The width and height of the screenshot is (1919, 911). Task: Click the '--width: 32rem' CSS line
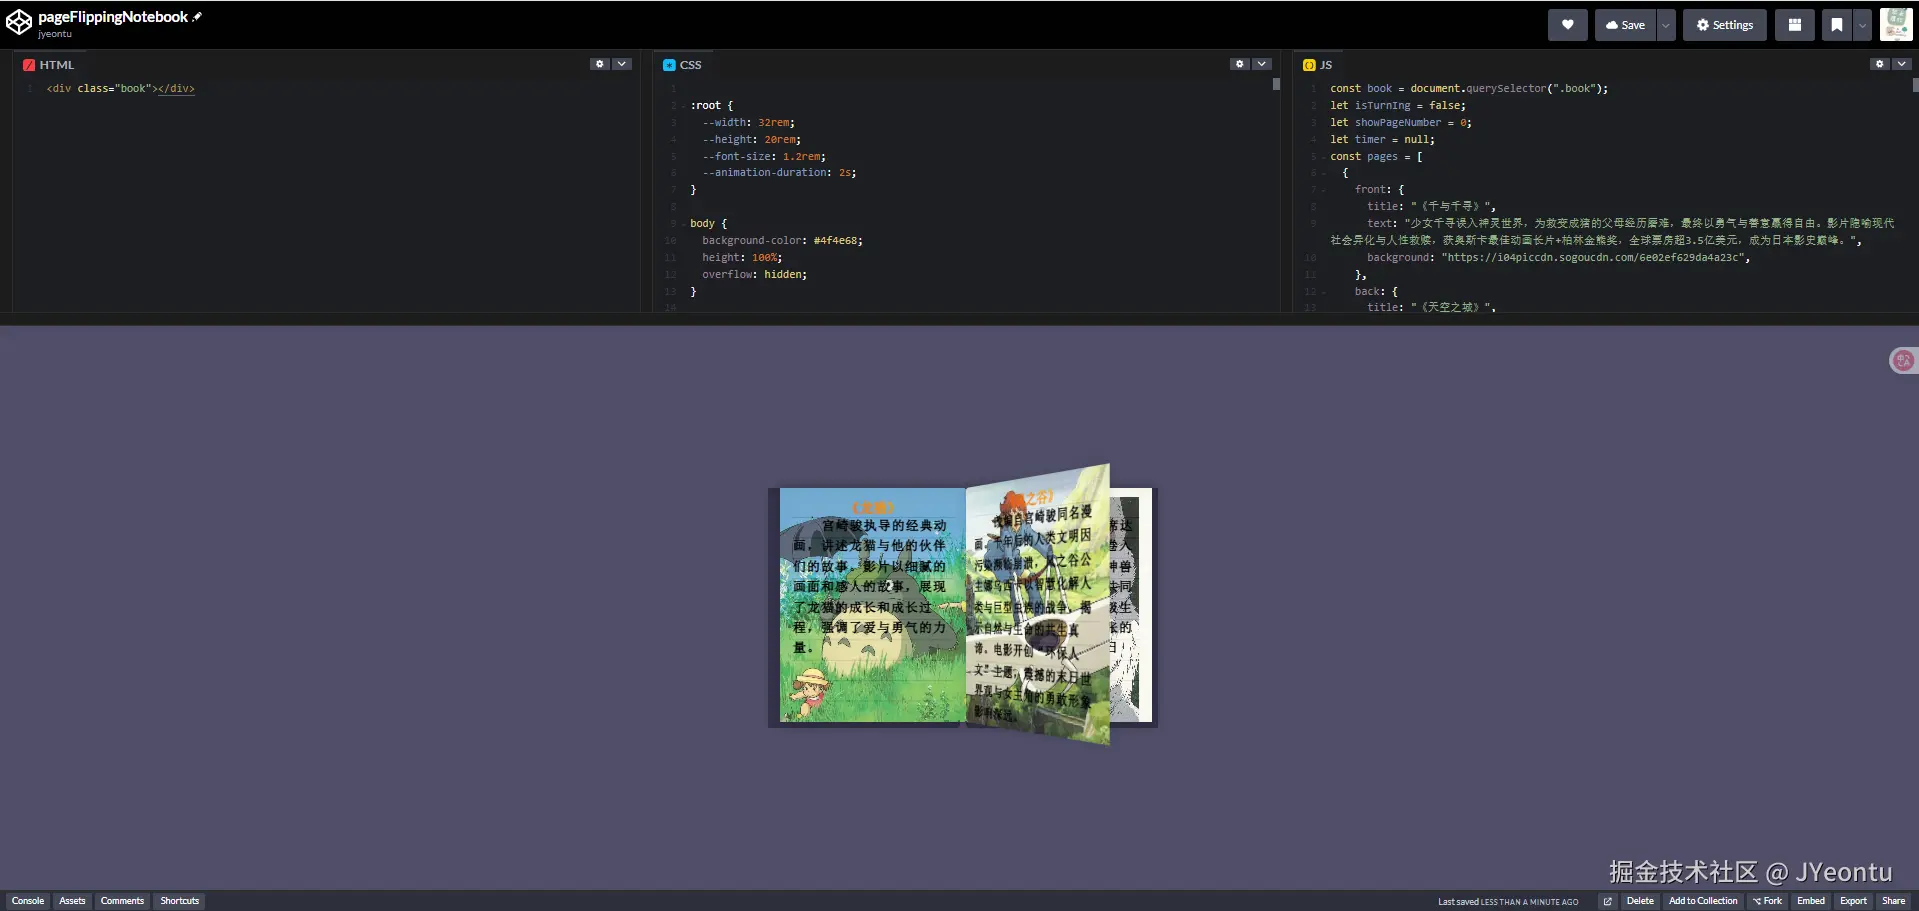[748, 123]
